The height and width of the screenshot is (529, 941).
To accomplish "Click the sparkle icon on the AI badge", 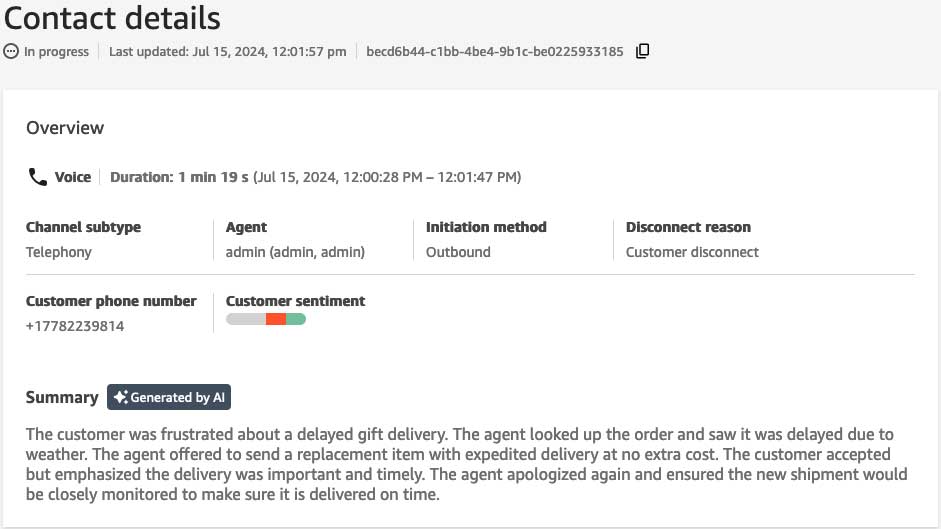I will (x=120, y=397).
